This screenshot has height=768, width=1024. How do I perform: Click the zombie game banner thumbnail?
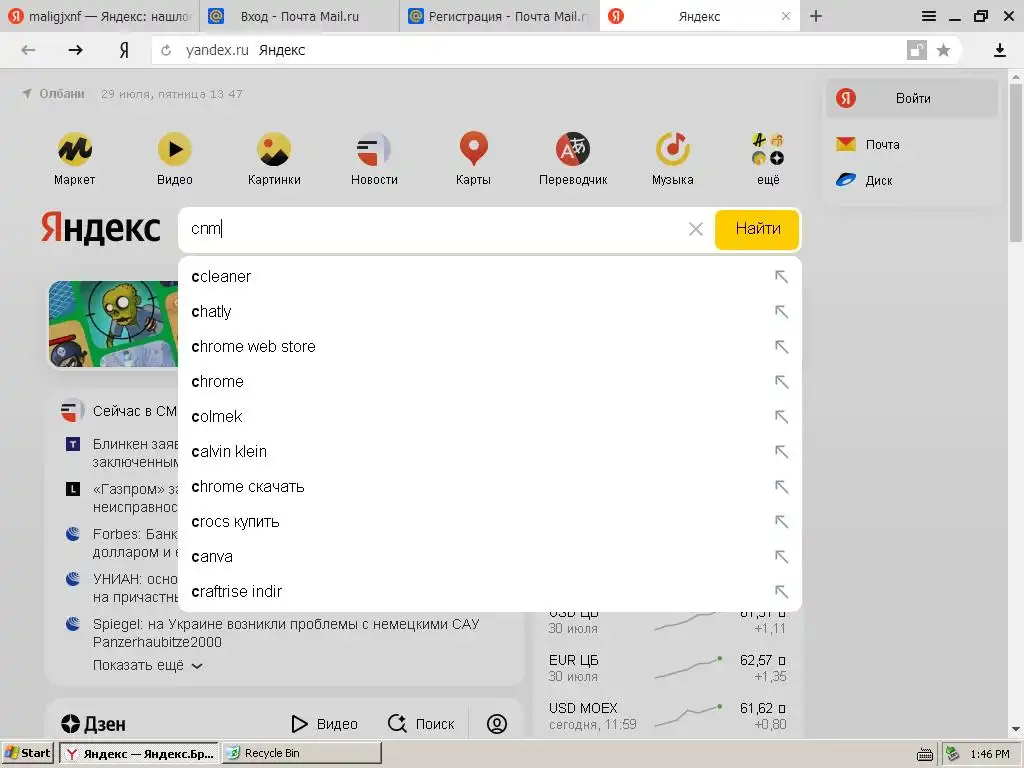point(113,324)
